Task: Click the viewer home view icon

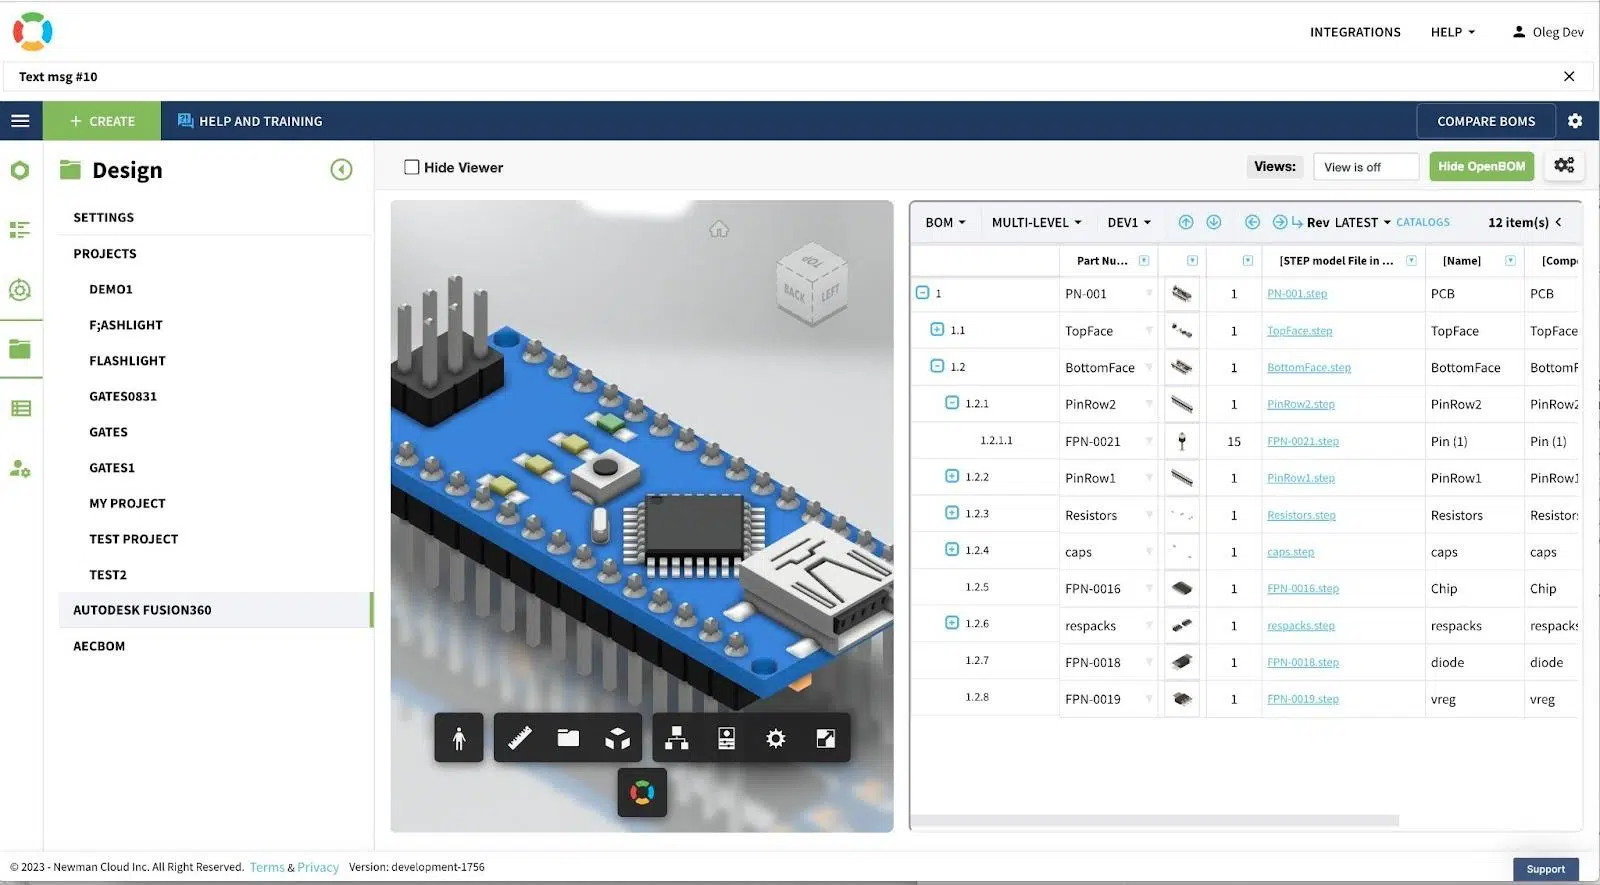Action: (x=719, y=229)
